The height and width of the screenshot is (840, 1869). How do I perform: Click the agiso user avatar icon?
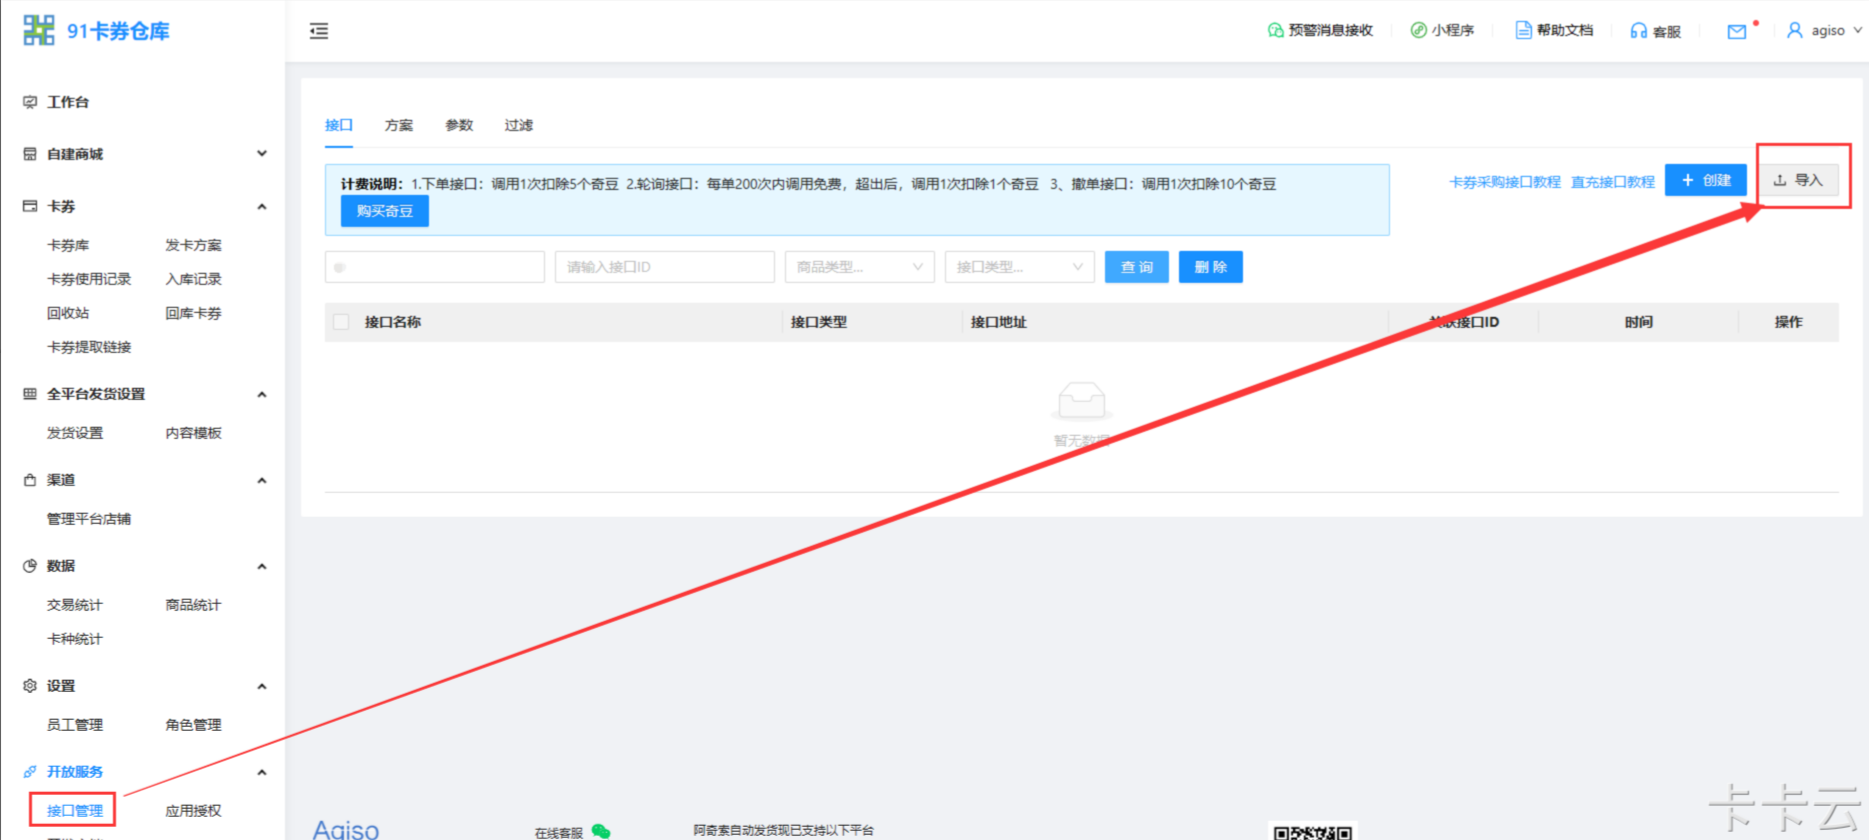pyautogui.click(x=1795, y=30)
